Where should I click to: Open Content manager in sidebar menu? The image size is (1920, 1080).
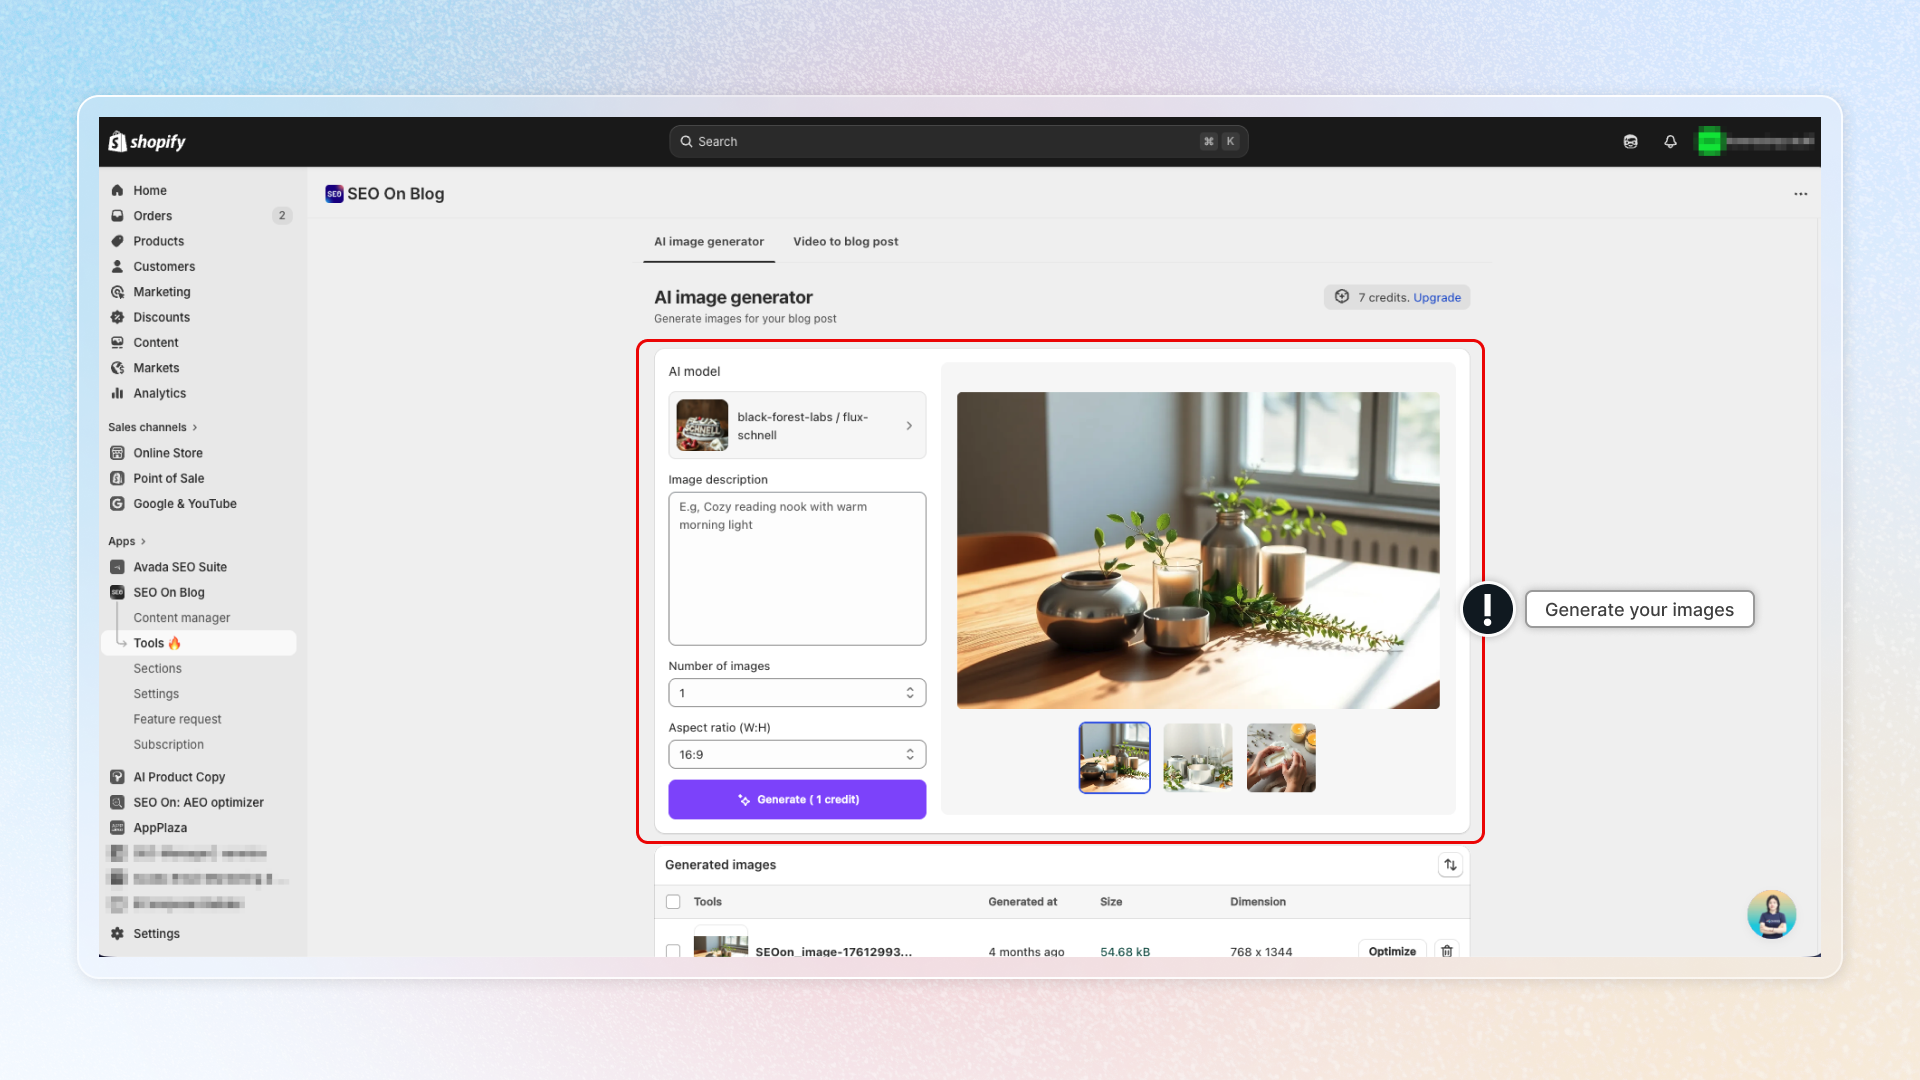coord(181,618)
